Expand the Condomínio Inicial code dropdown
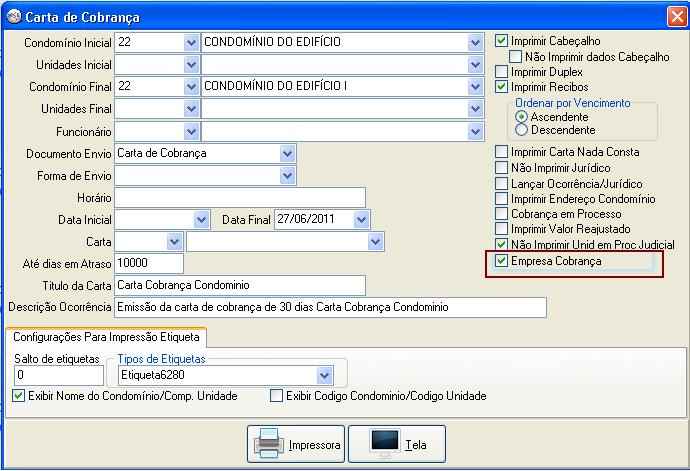The height and width of the screenshot is (471, 690). tap(191, 43)
